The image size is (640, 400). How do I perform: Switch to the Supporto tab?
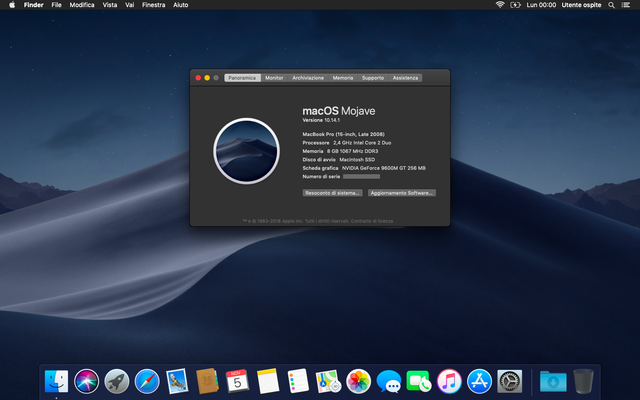(x=373, y=78)
